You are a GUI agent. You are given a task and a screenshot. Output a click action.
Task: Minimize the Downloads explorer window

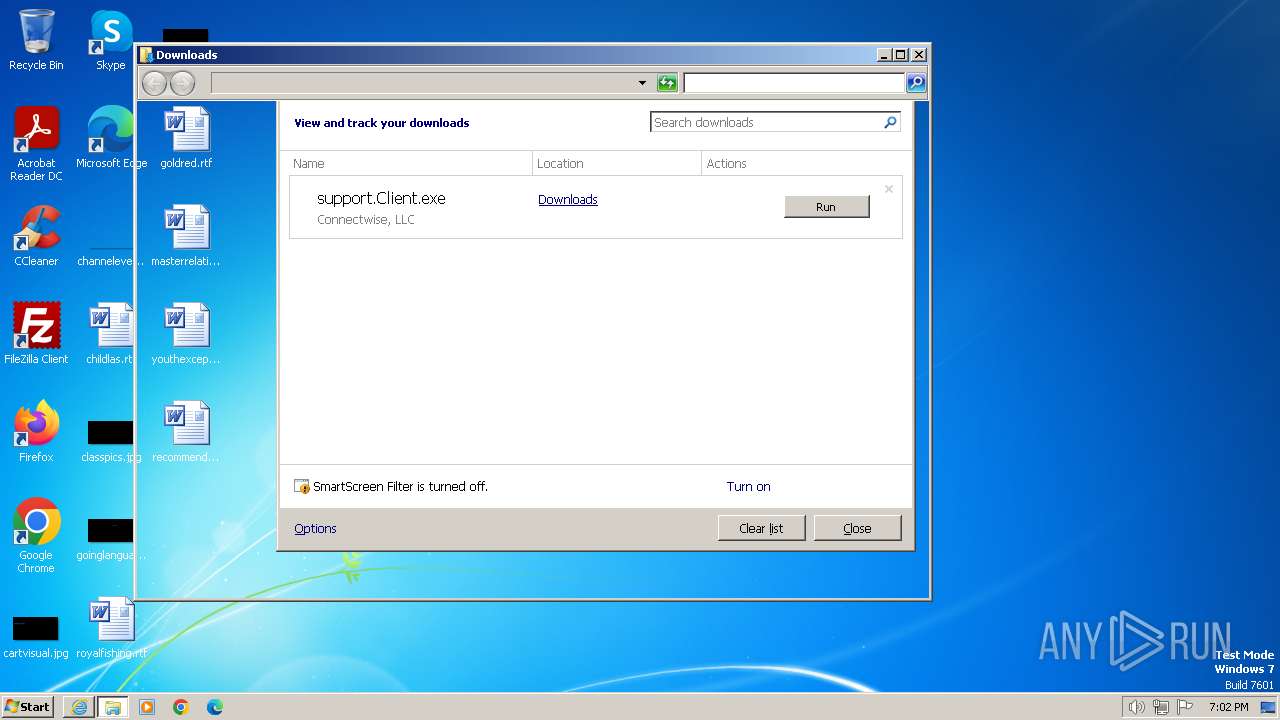[x=884, y=55]
